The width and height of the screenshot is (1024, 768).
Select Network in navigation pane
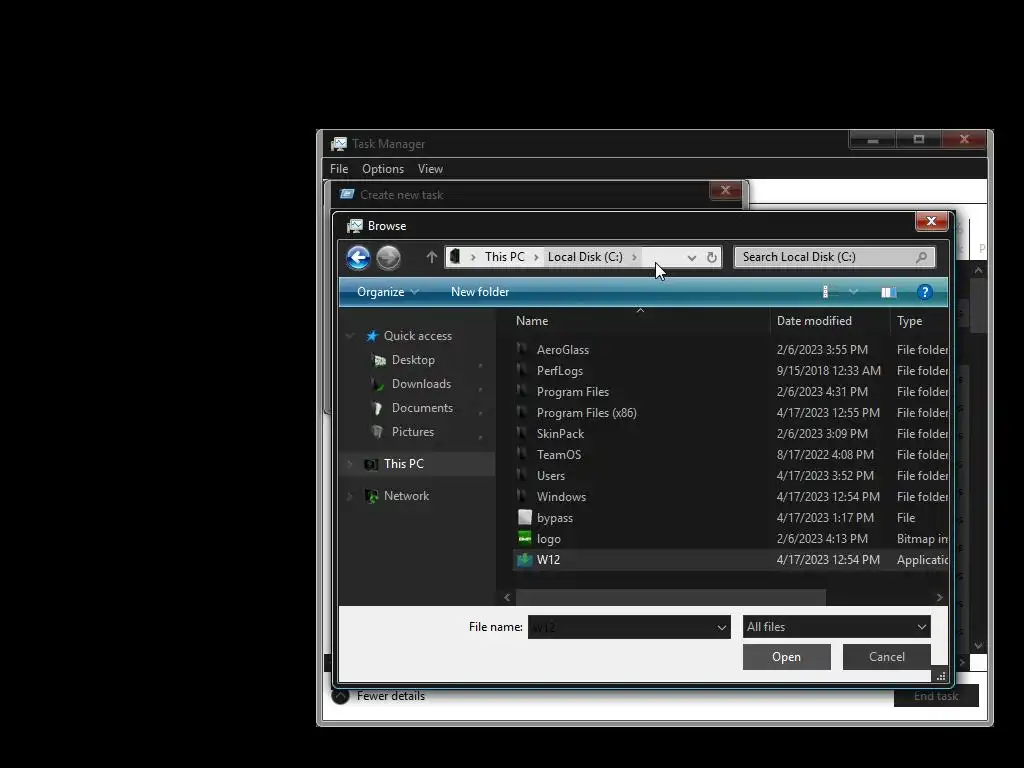(406, 496)
